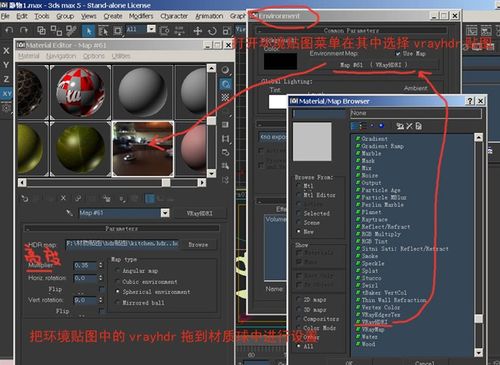Open the Map #61 name dropdown arrow
Viewport: 500px width, 365px height.
pyautogui.click(x=165, y=213)
